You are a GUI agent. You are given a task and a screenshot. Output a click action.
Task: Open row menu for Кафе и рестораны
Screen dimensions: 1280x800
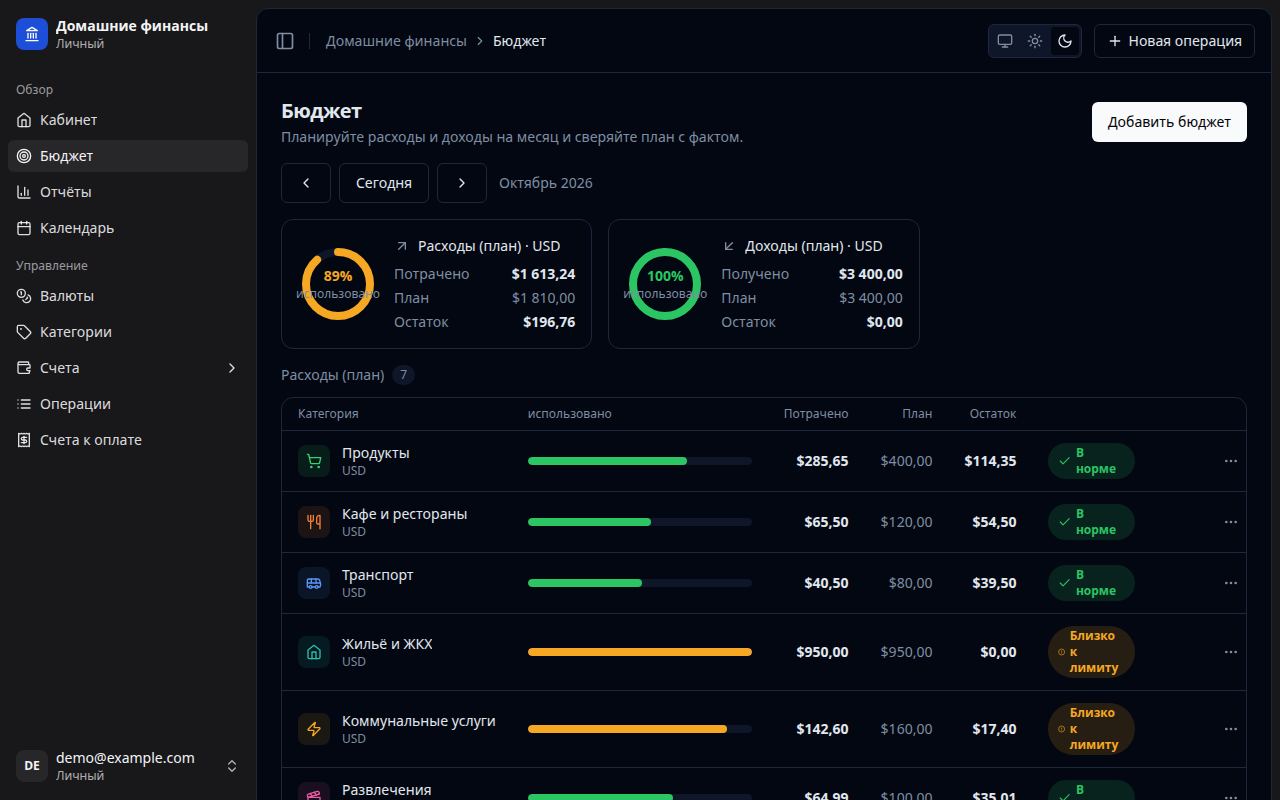point(1230,522)
